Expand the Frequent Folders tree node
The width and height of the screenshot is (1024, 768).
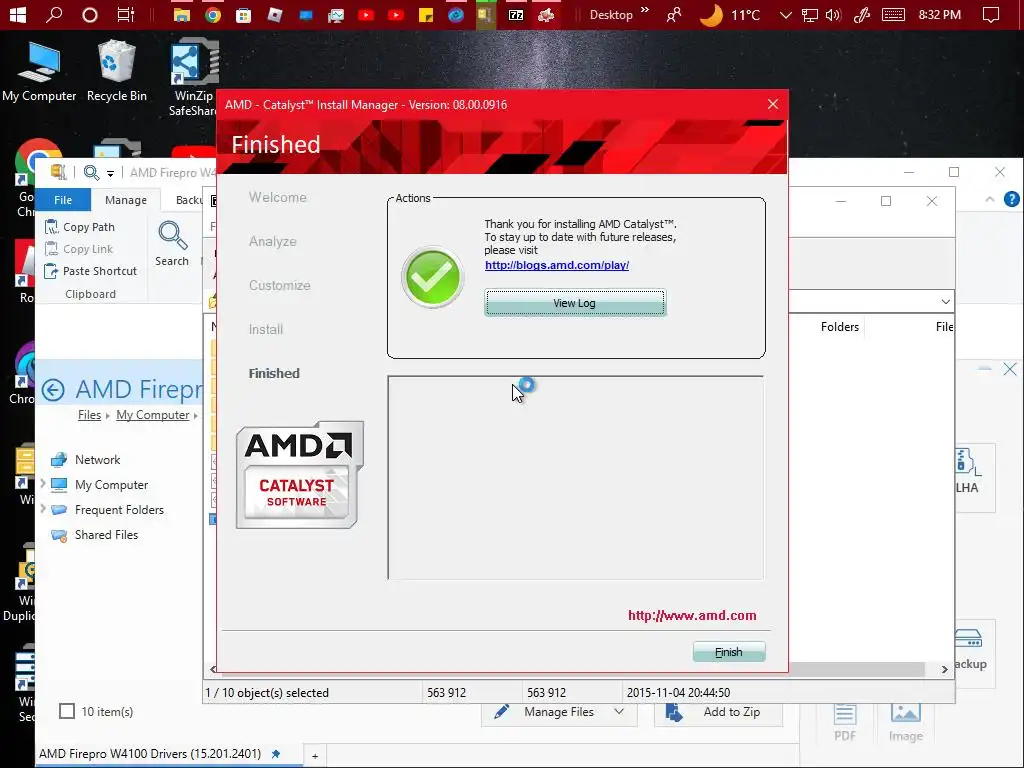click(43, 509)
